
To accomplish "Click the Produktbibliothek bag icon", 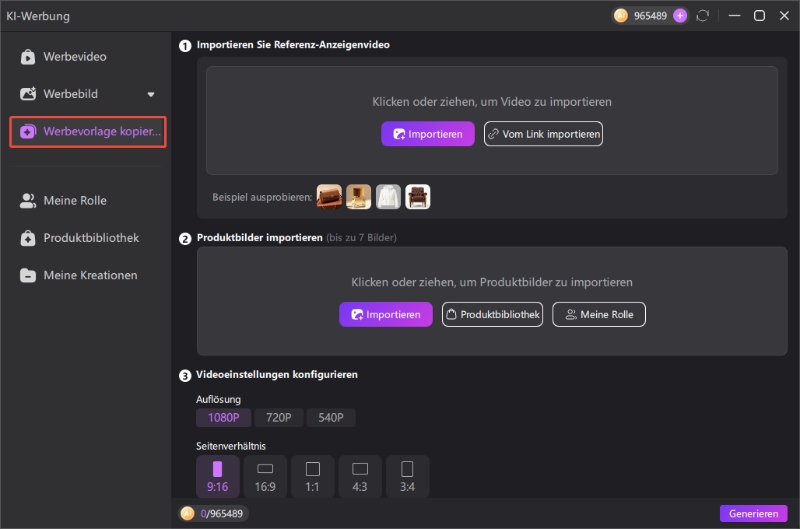I will point(28,238).
